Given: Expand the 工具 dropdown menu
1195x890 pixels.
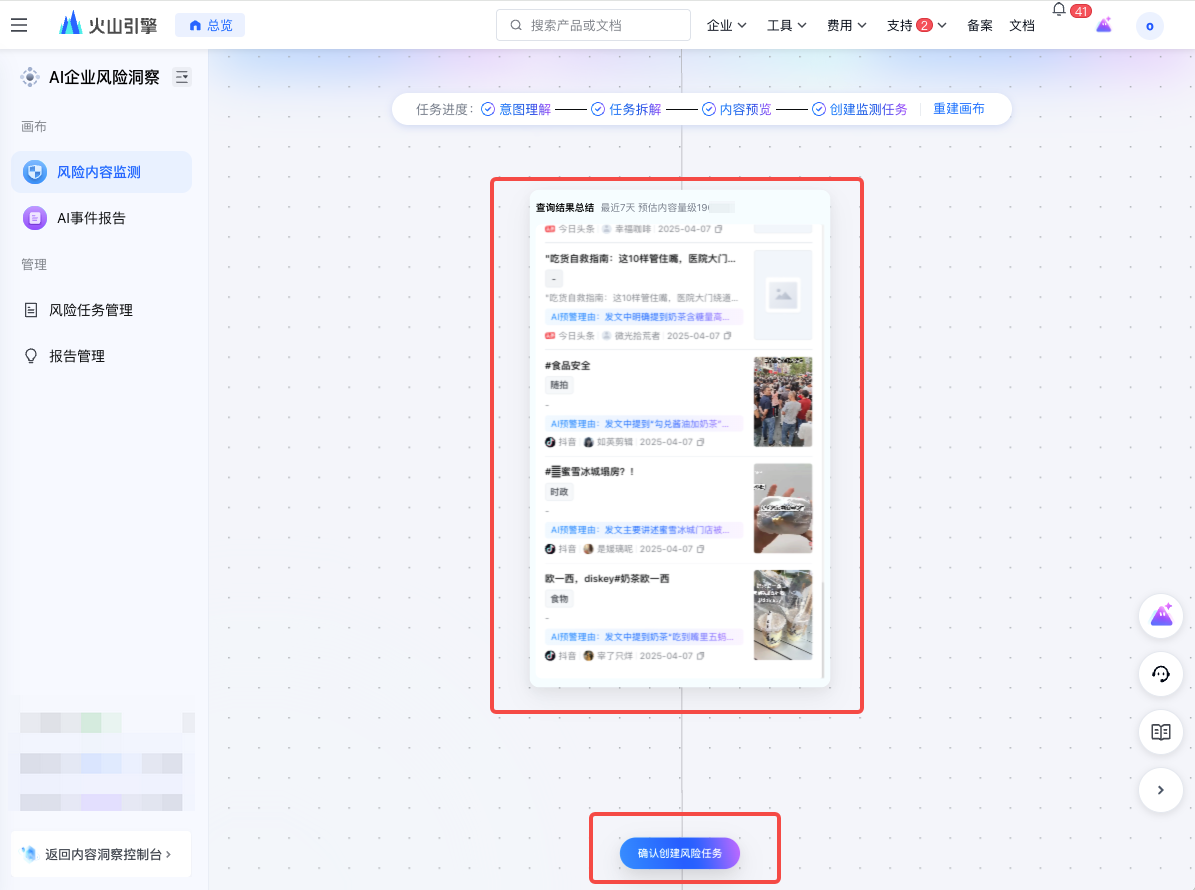Looking at the screenshot, I should (786, 25).
